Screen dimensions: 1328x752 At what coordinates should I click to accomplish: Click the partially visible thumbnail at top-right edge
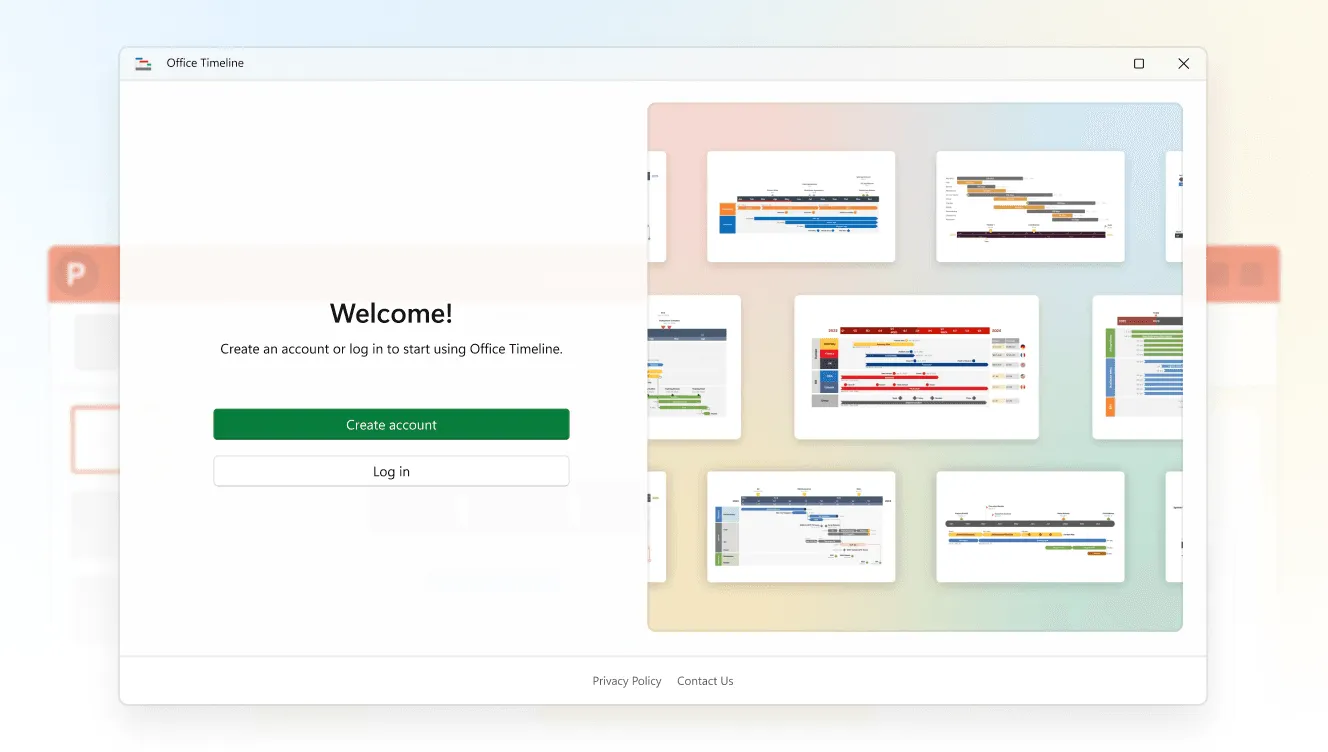click(x=1174, y=207)
